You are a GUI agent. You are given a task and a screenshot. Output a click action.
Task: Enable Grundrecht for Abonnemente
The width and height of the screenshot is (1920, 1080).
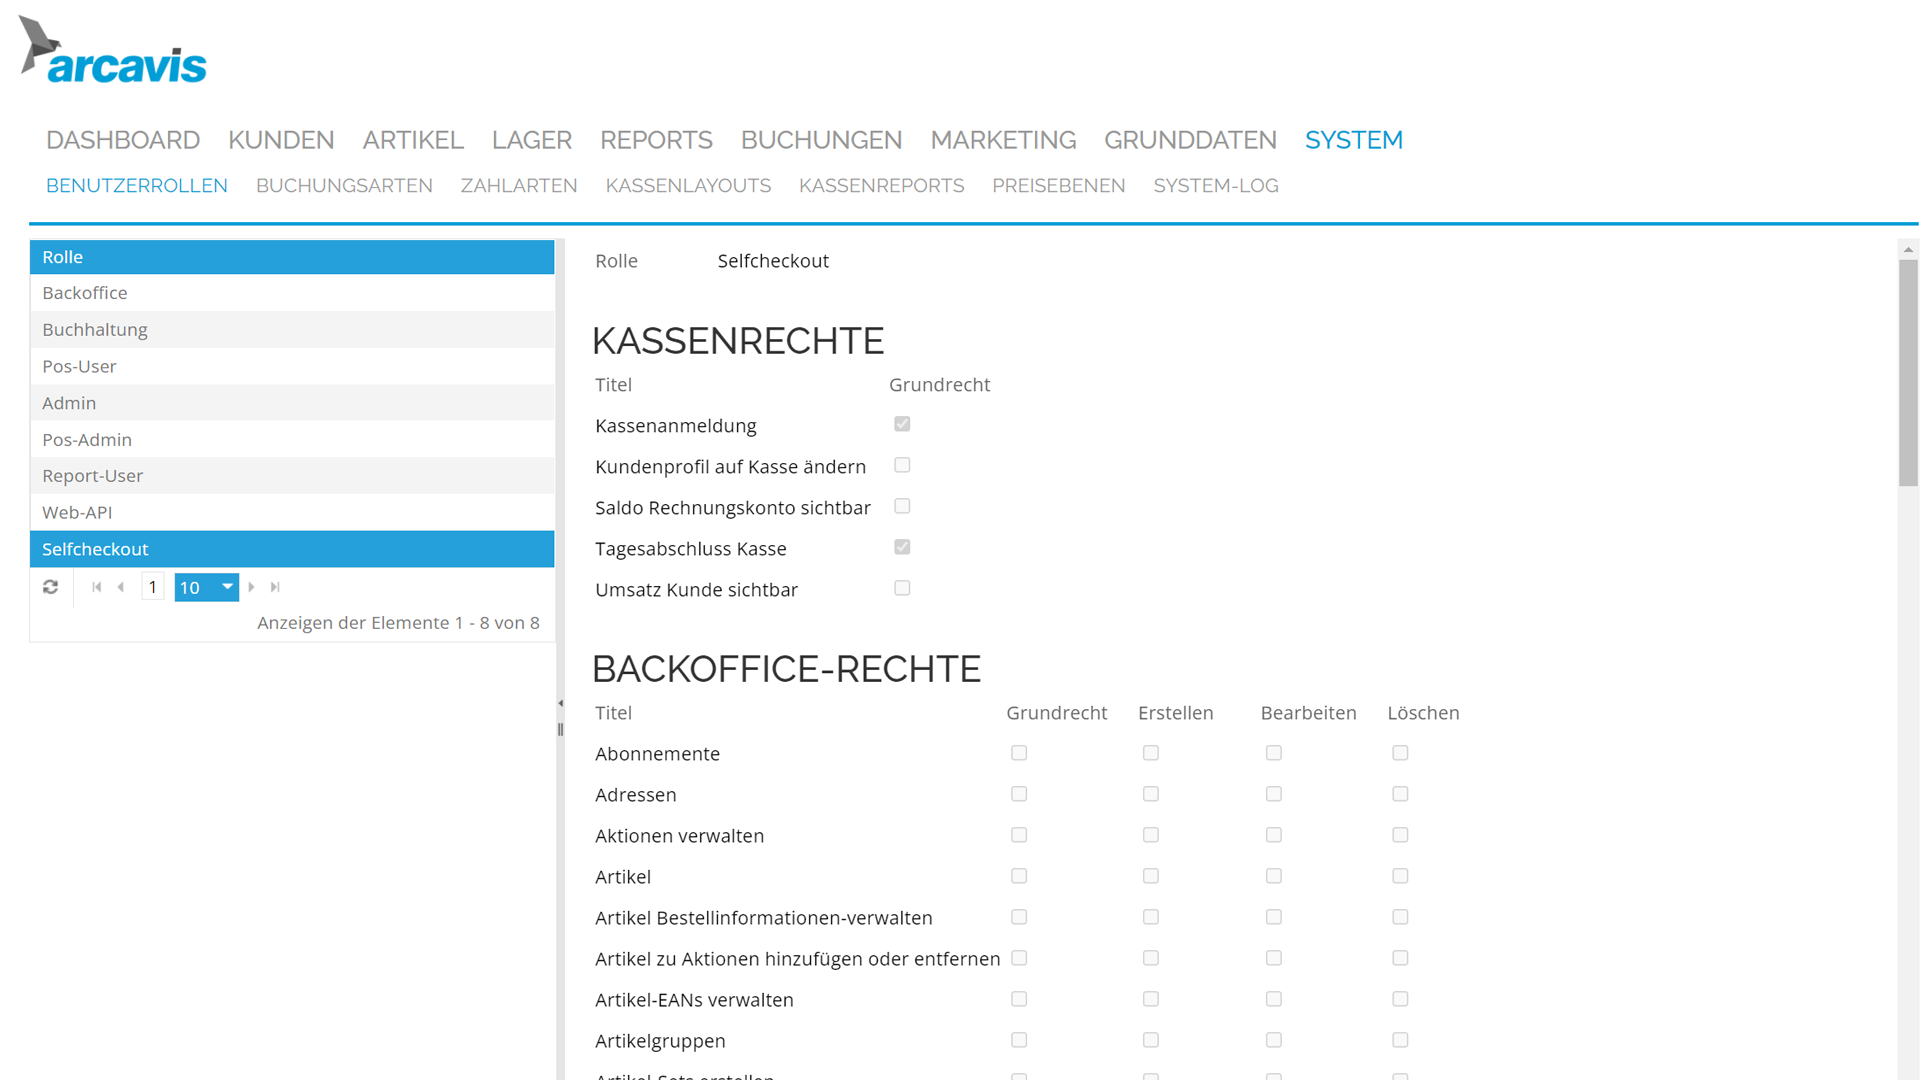(x=1018, y=753)
